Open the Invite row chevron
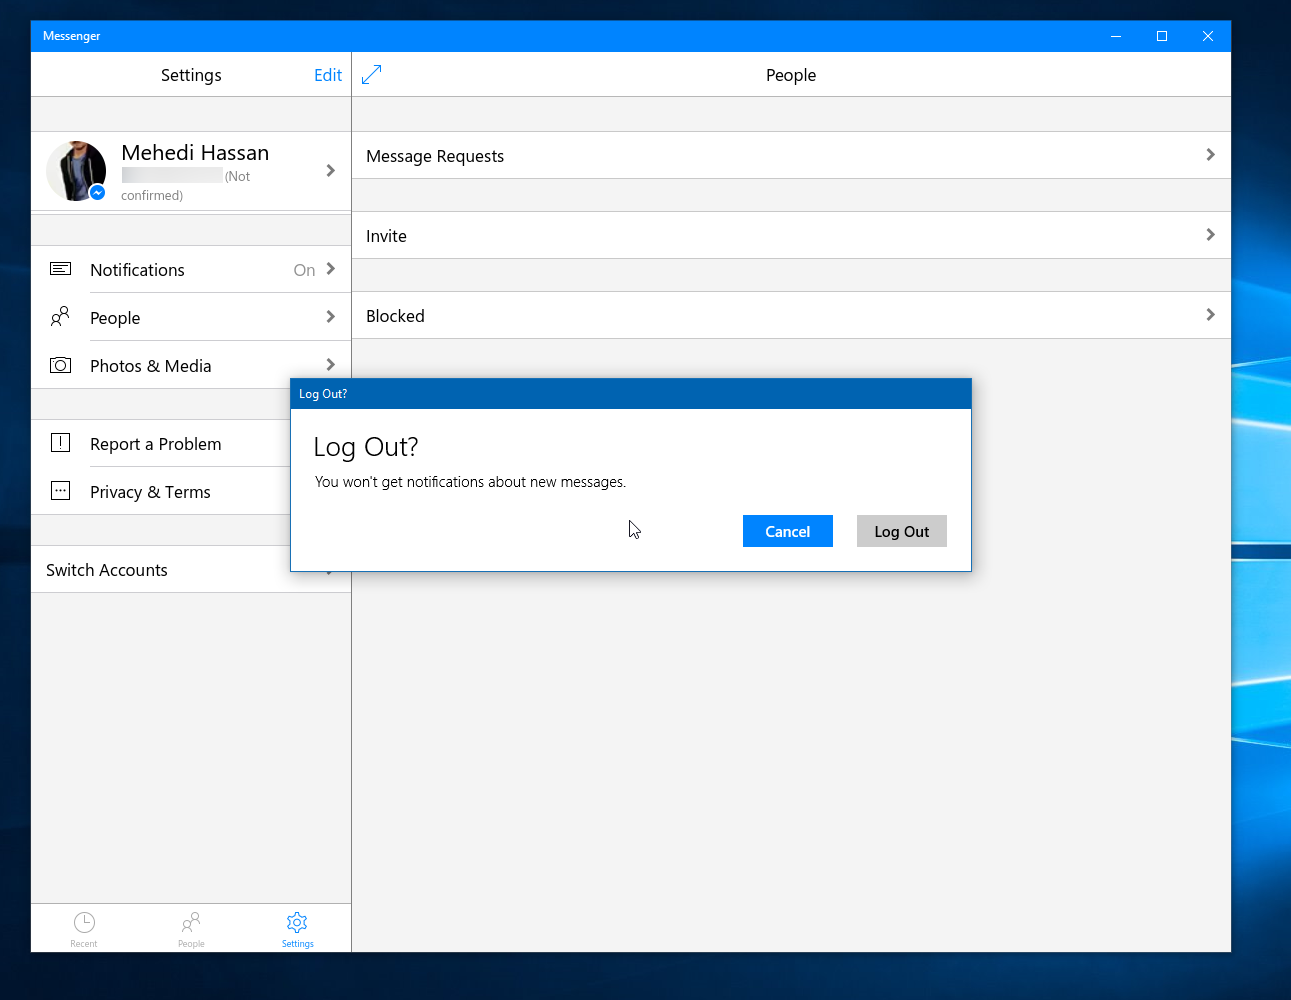The image size is (1291, 1000). click(x=1210, y=235)
